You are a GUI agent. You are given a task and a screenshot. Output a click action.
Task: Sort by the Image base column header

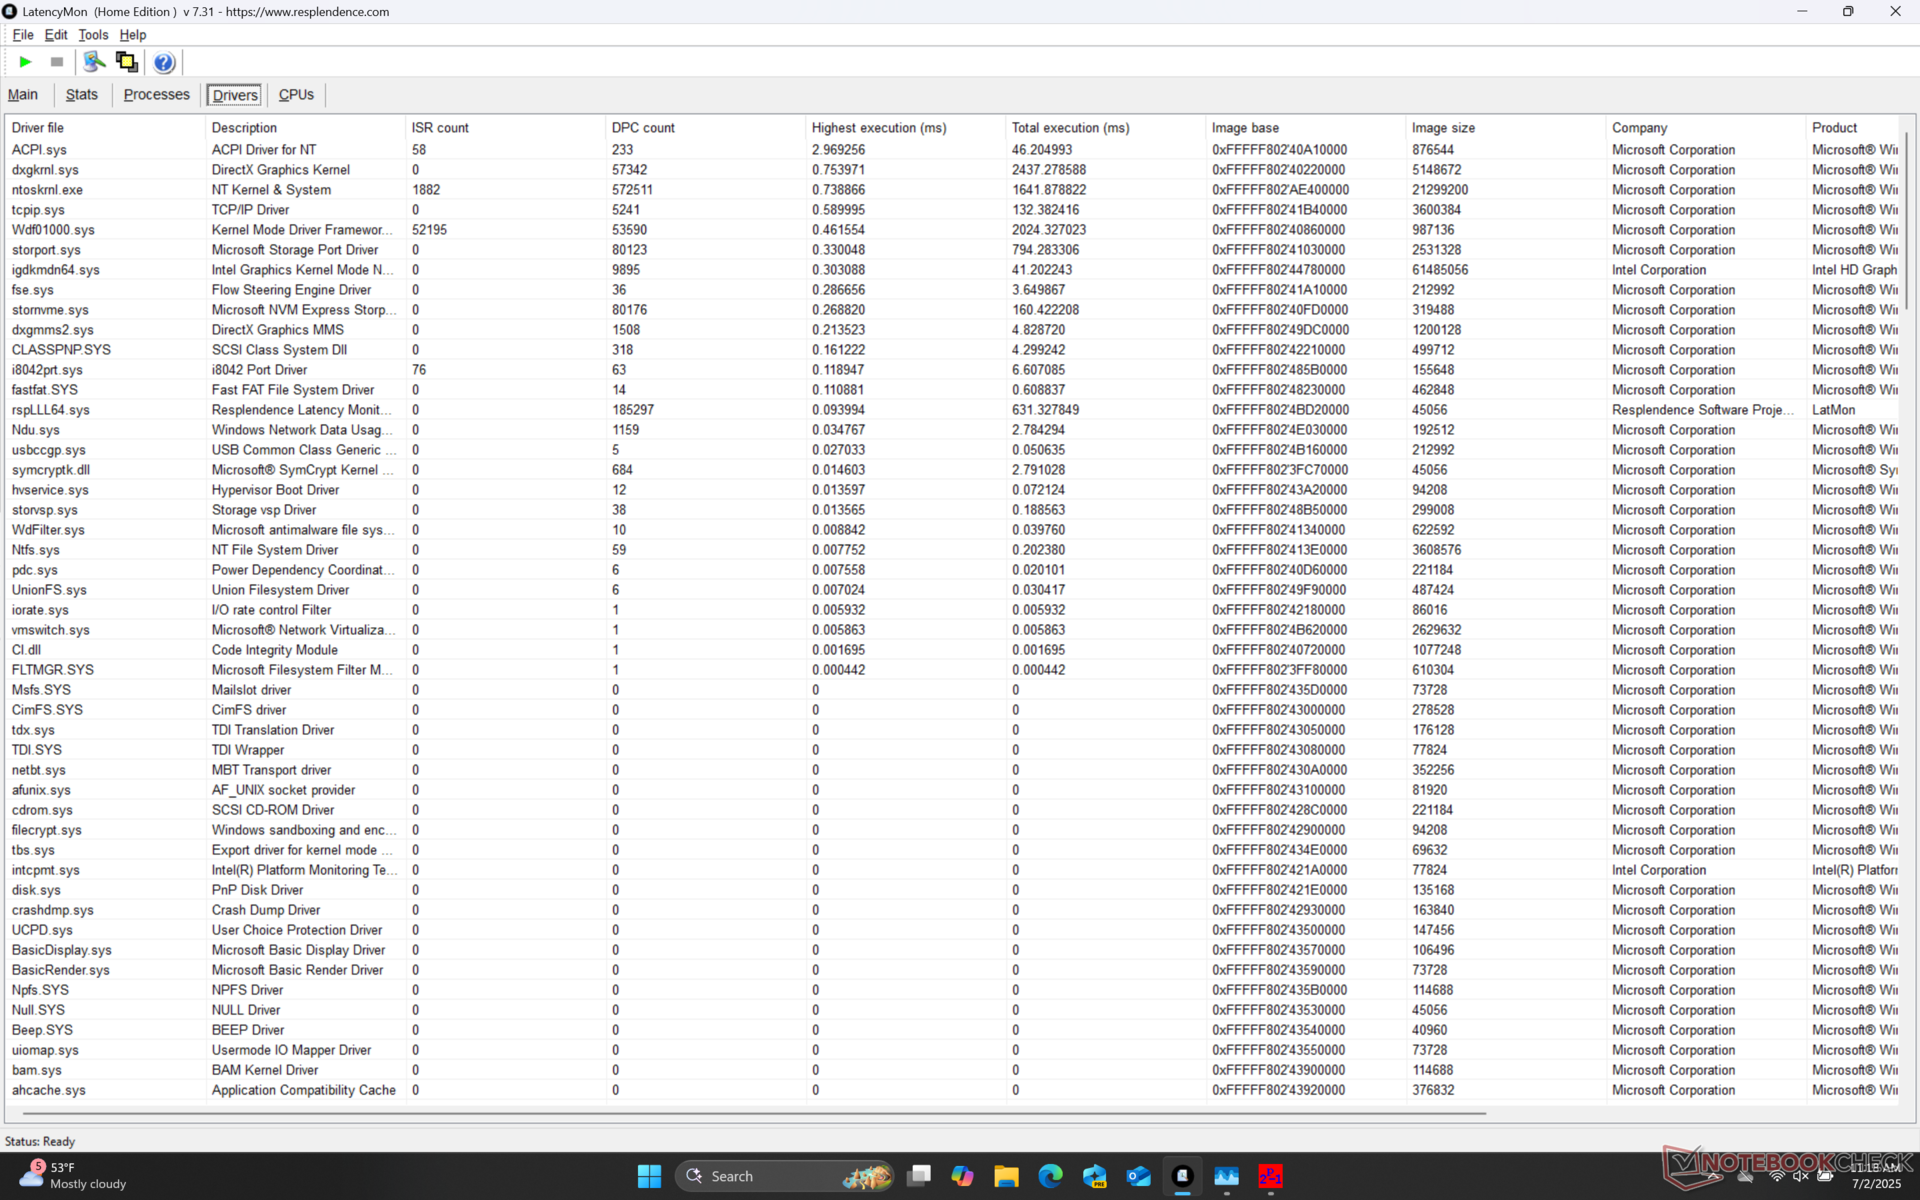pyautogui.click(x=1305, y=128)
